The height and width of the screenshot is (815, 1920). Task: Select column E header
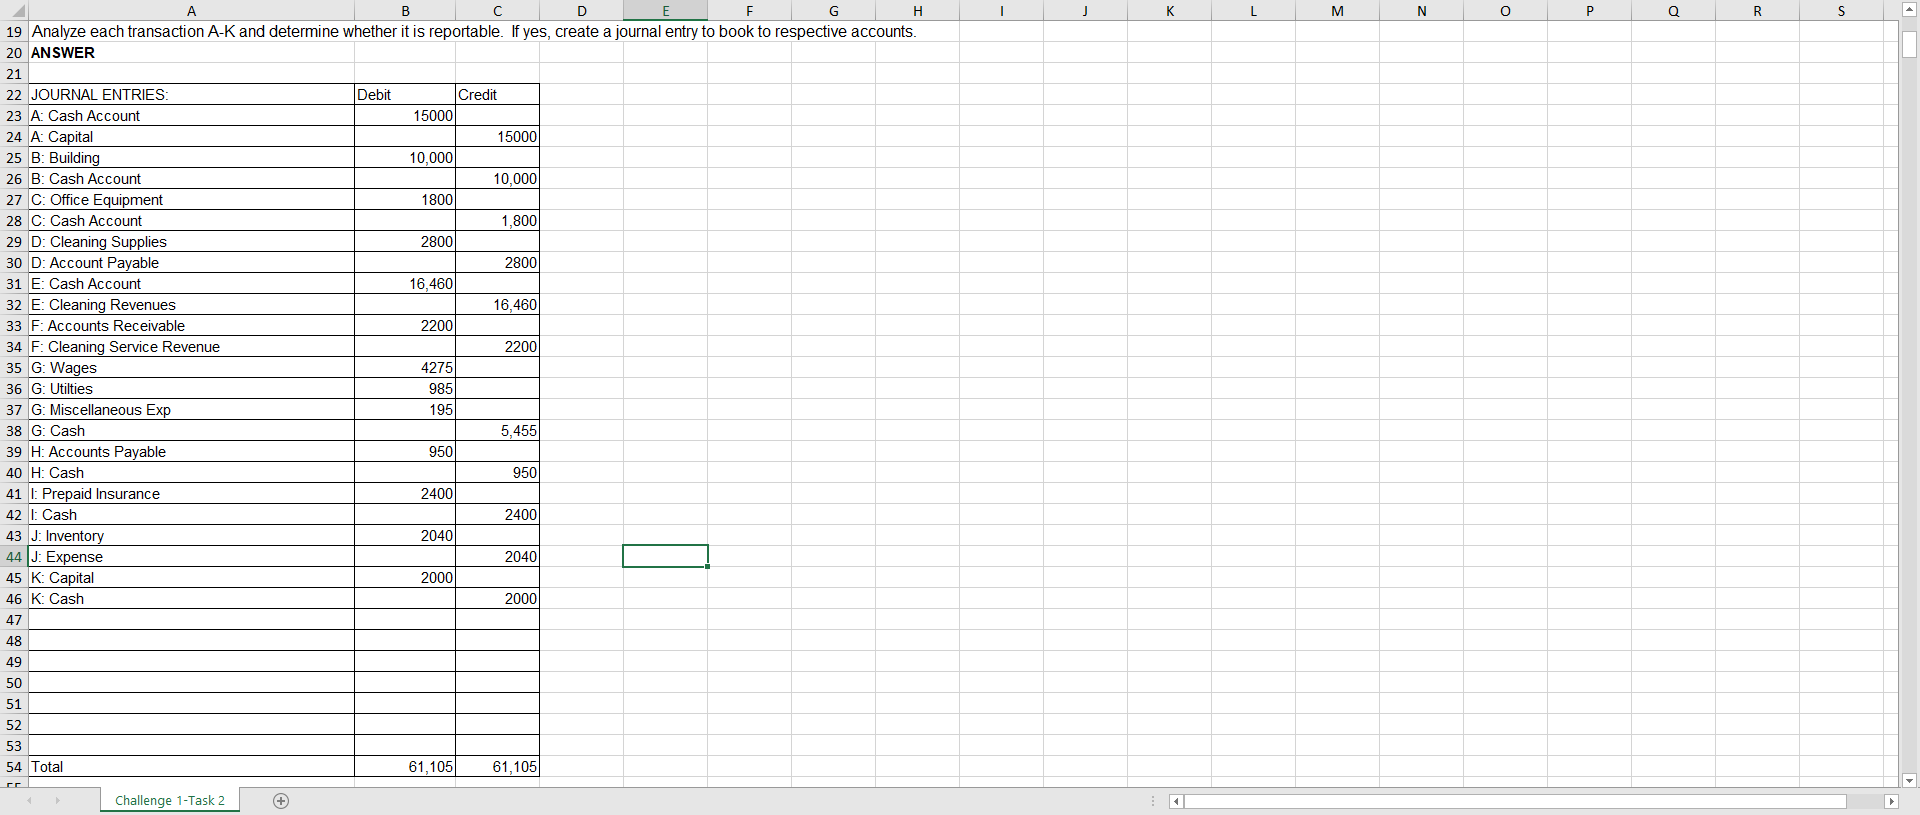[665, 11]
